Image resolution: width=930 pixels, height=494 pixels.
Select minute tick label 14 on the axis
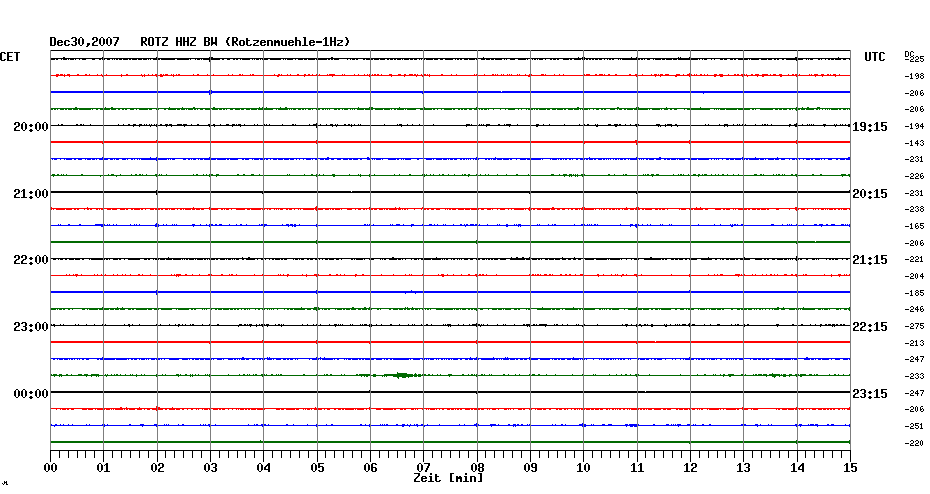coord(797,468)
